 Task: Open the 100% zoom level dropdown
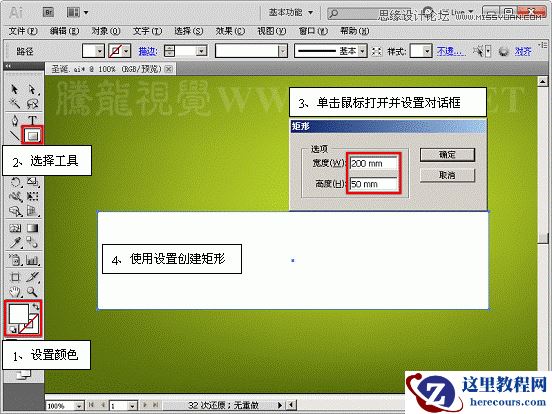pos(80,406)
